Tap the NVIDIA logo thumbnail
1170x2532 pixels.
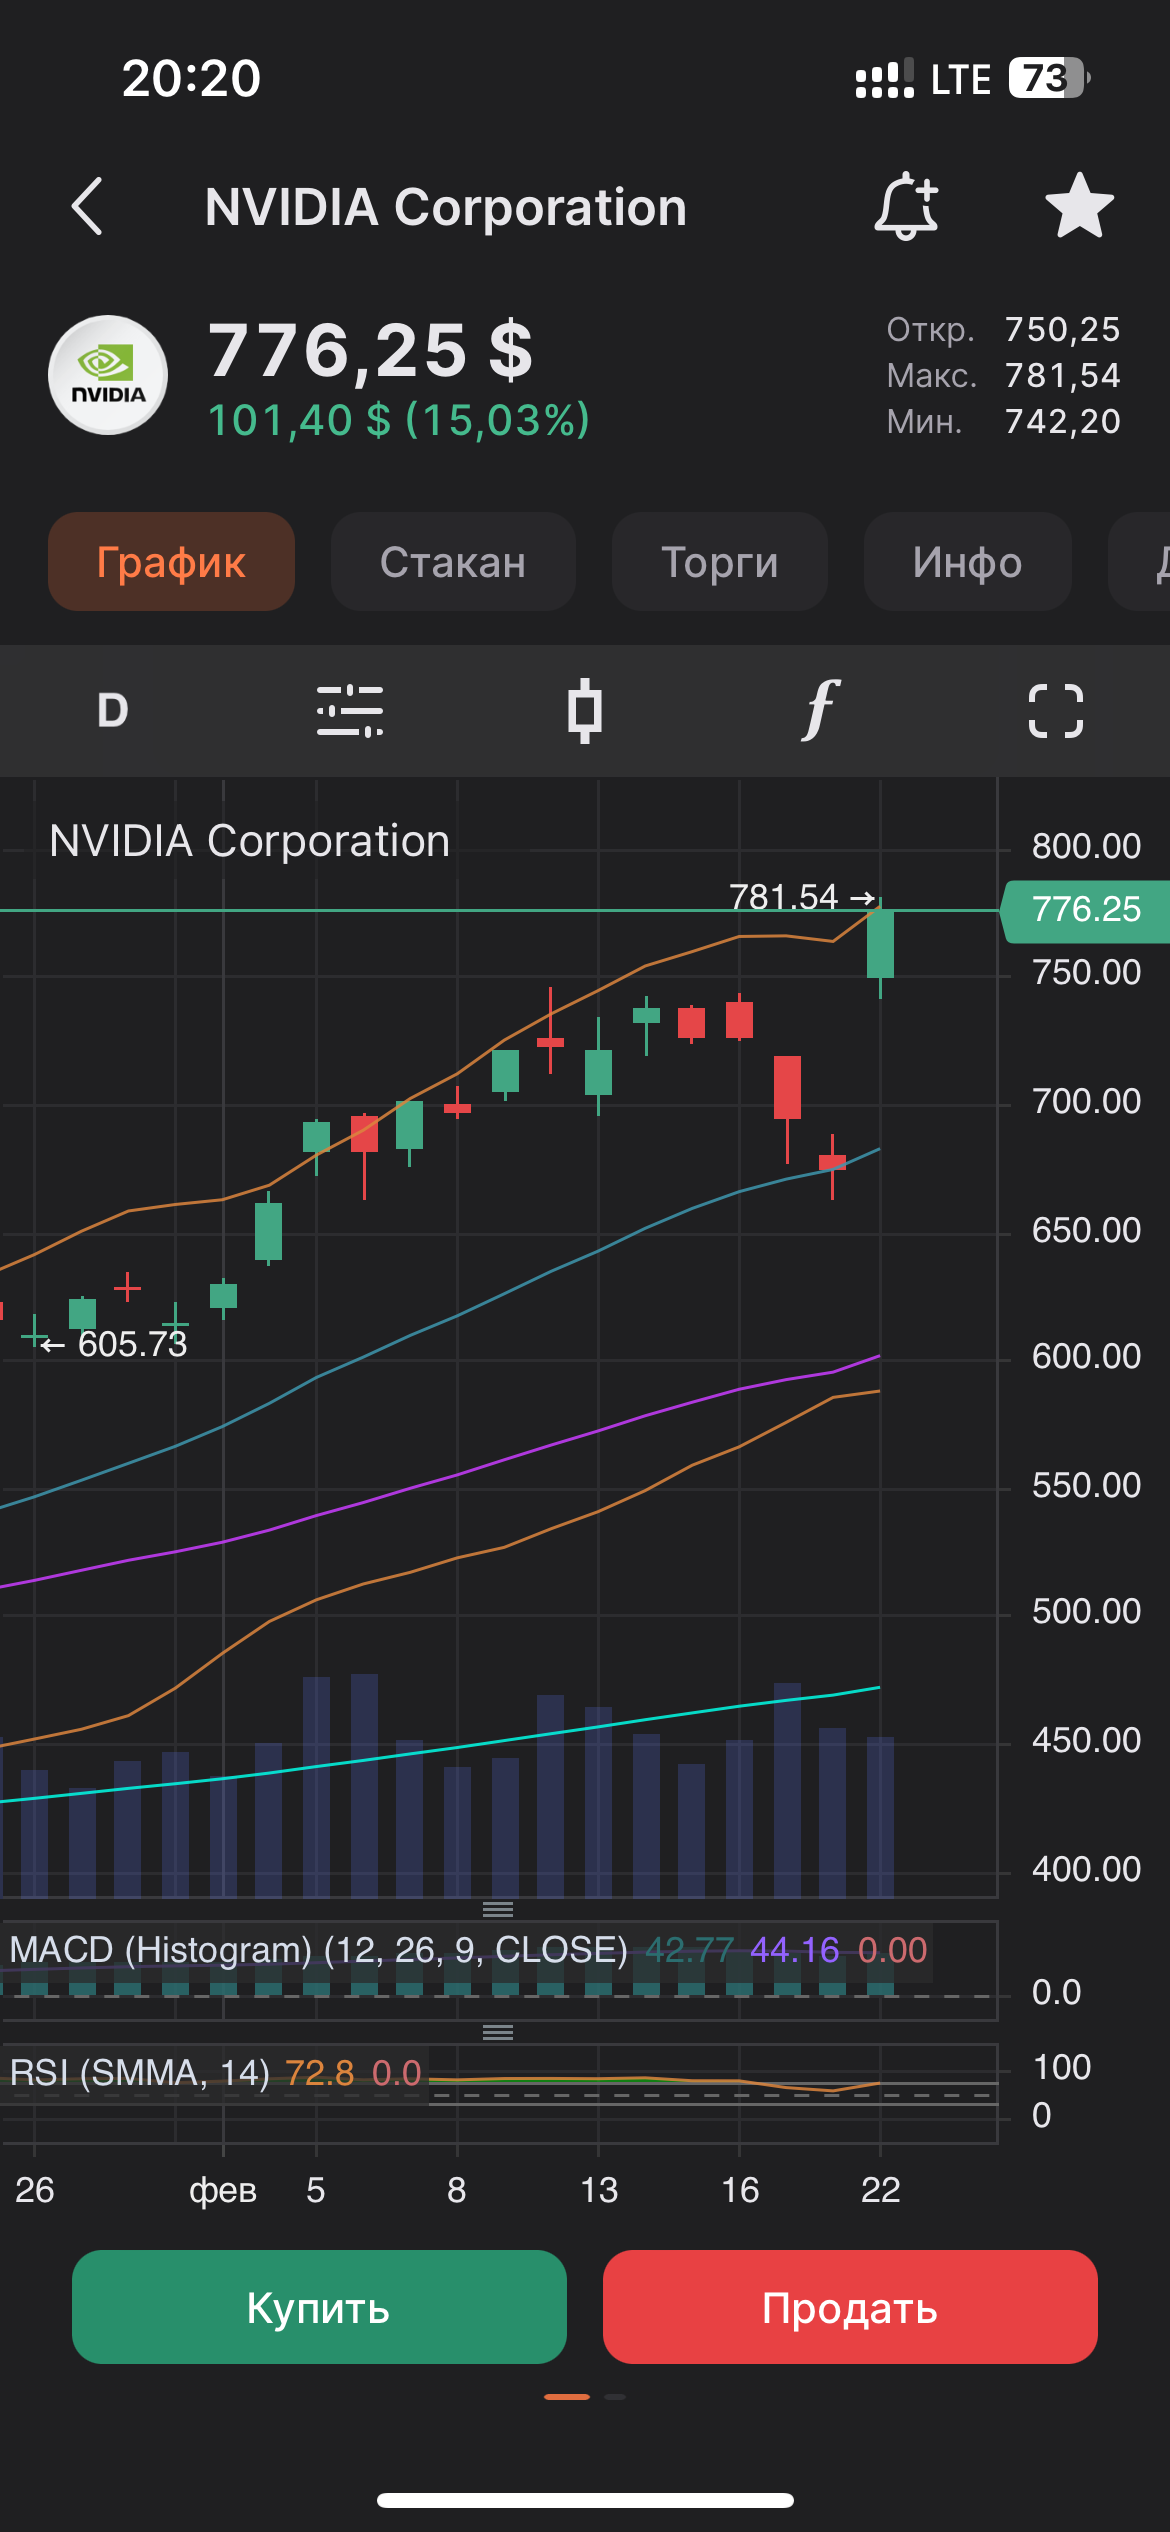pyautogui.click(x=108, y=375)
